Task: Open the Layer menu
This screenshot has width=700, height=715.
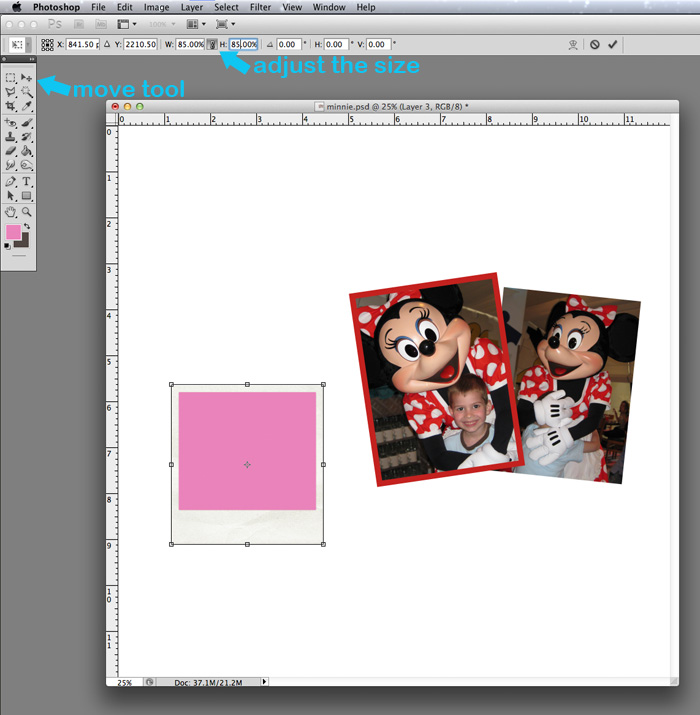Action: pos(192,7)
